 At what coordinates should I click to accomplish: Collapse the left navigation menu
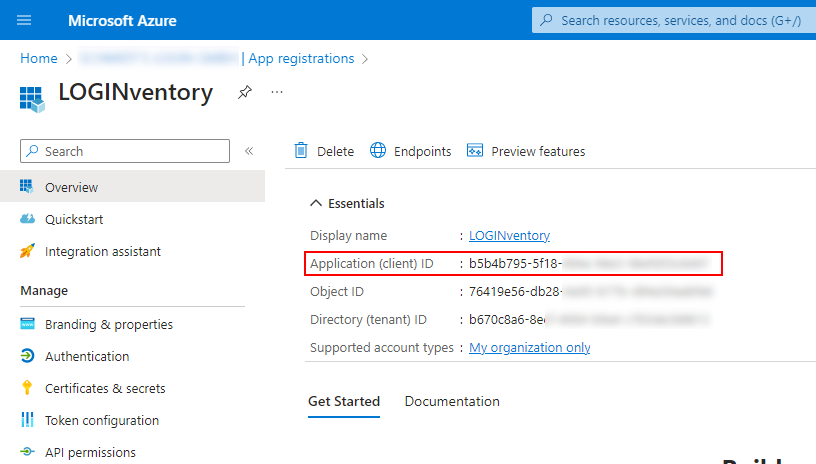coord(249,151)
